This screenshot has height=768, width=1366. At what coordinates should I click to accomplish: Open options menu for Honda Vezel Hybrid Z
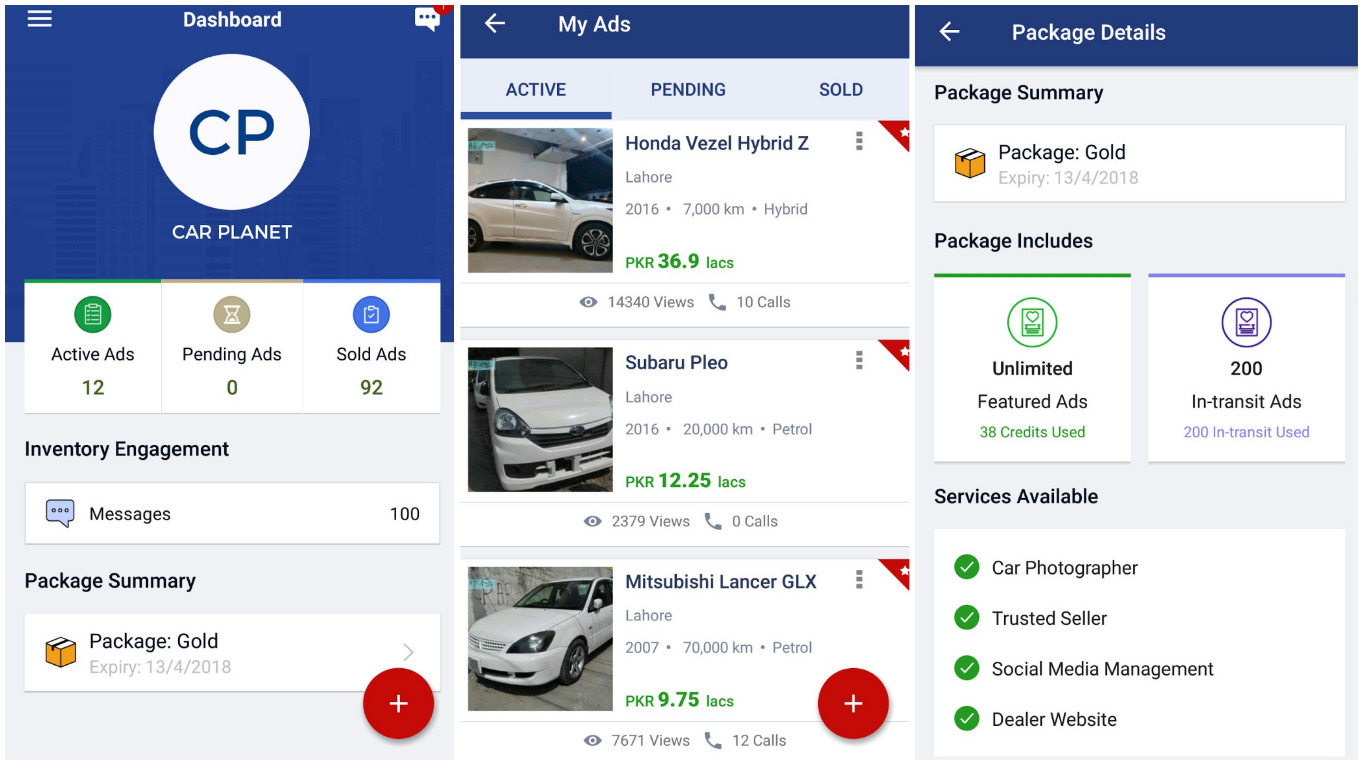[x=859, y=142]
